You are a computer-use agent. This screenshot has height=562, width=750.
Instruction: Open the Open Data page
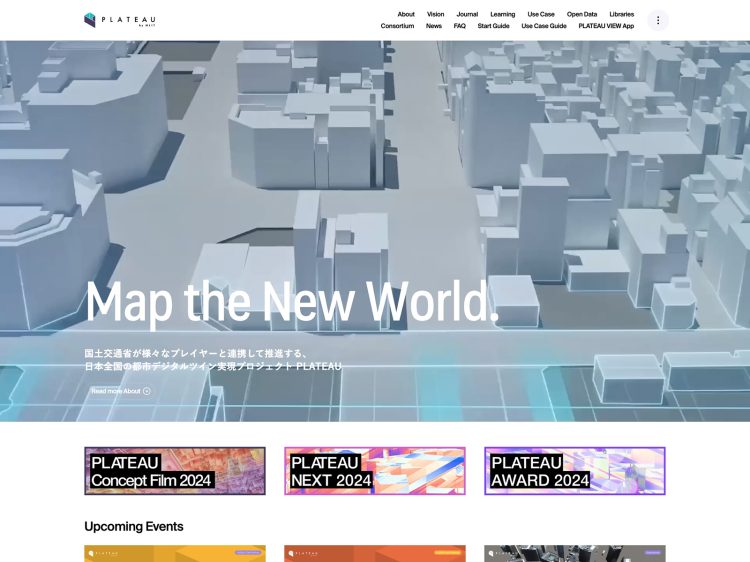[x=582, y=14]
